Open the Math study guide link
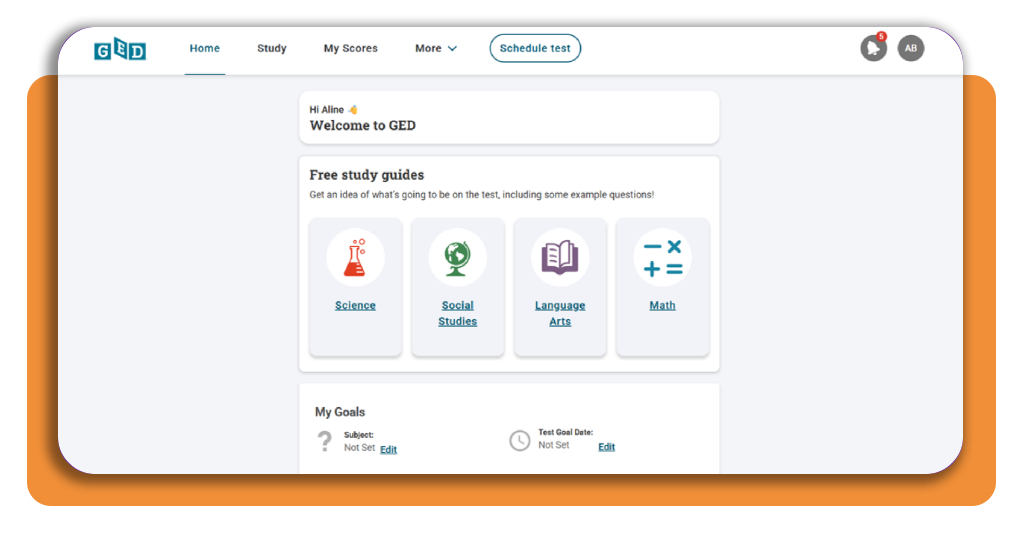 [x=662, y=306]
